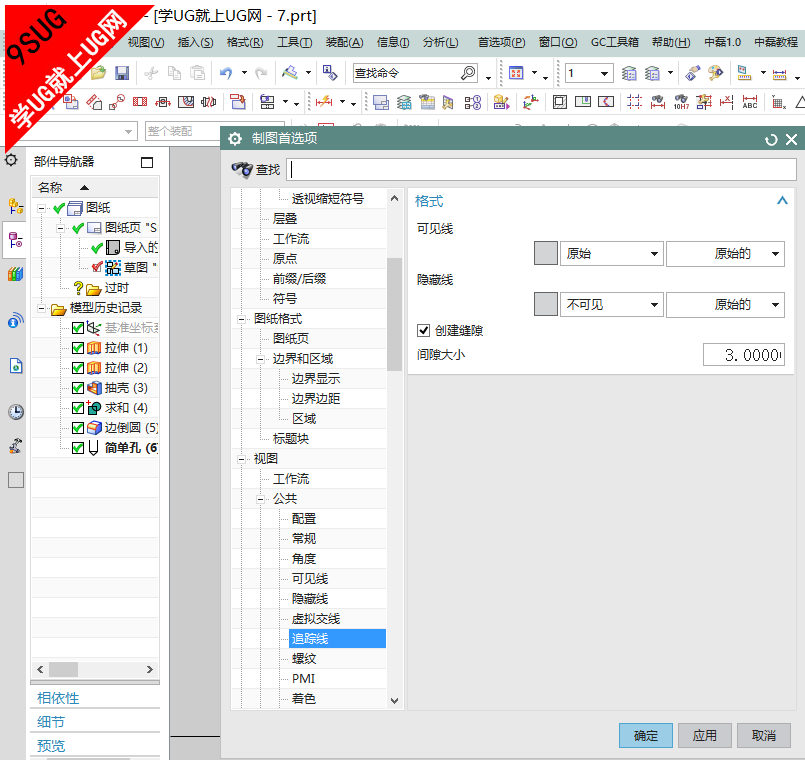Click the Redo arrow icon
This screenshot has height=760, width=805.
click(261, 73)
